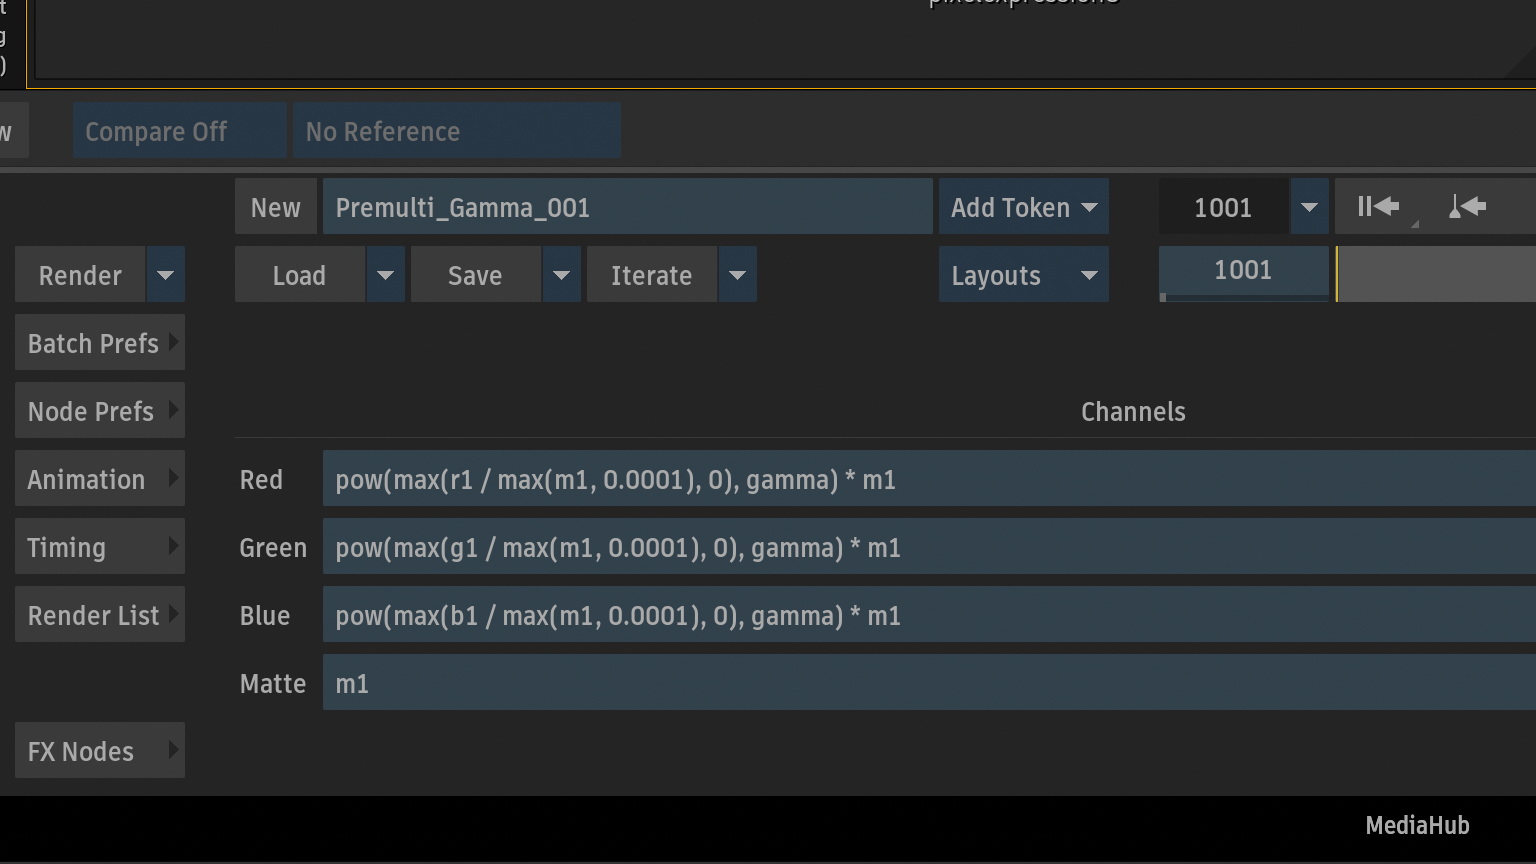Open the FX Nodes menu

click(100, 751)
